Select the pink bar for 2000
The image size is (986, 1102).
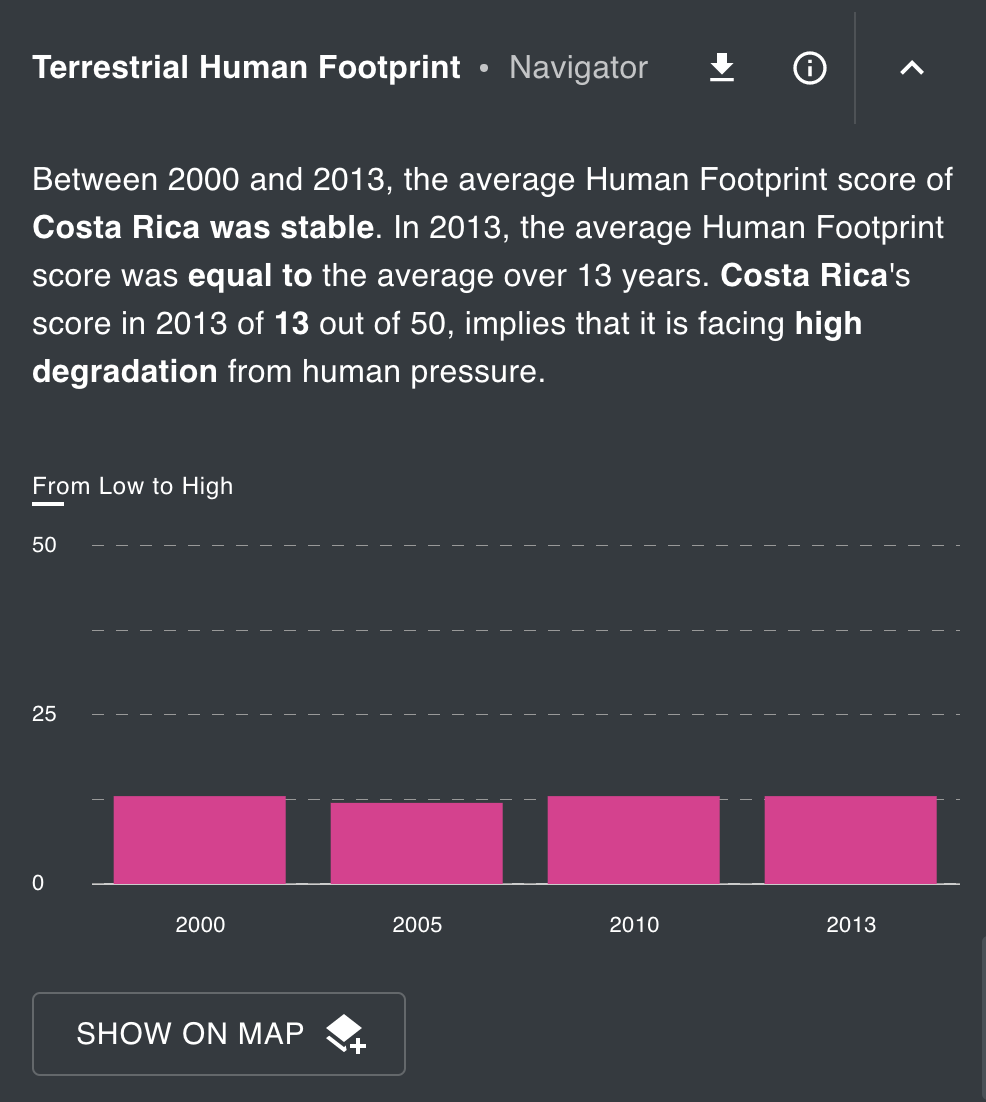point(200,840)
